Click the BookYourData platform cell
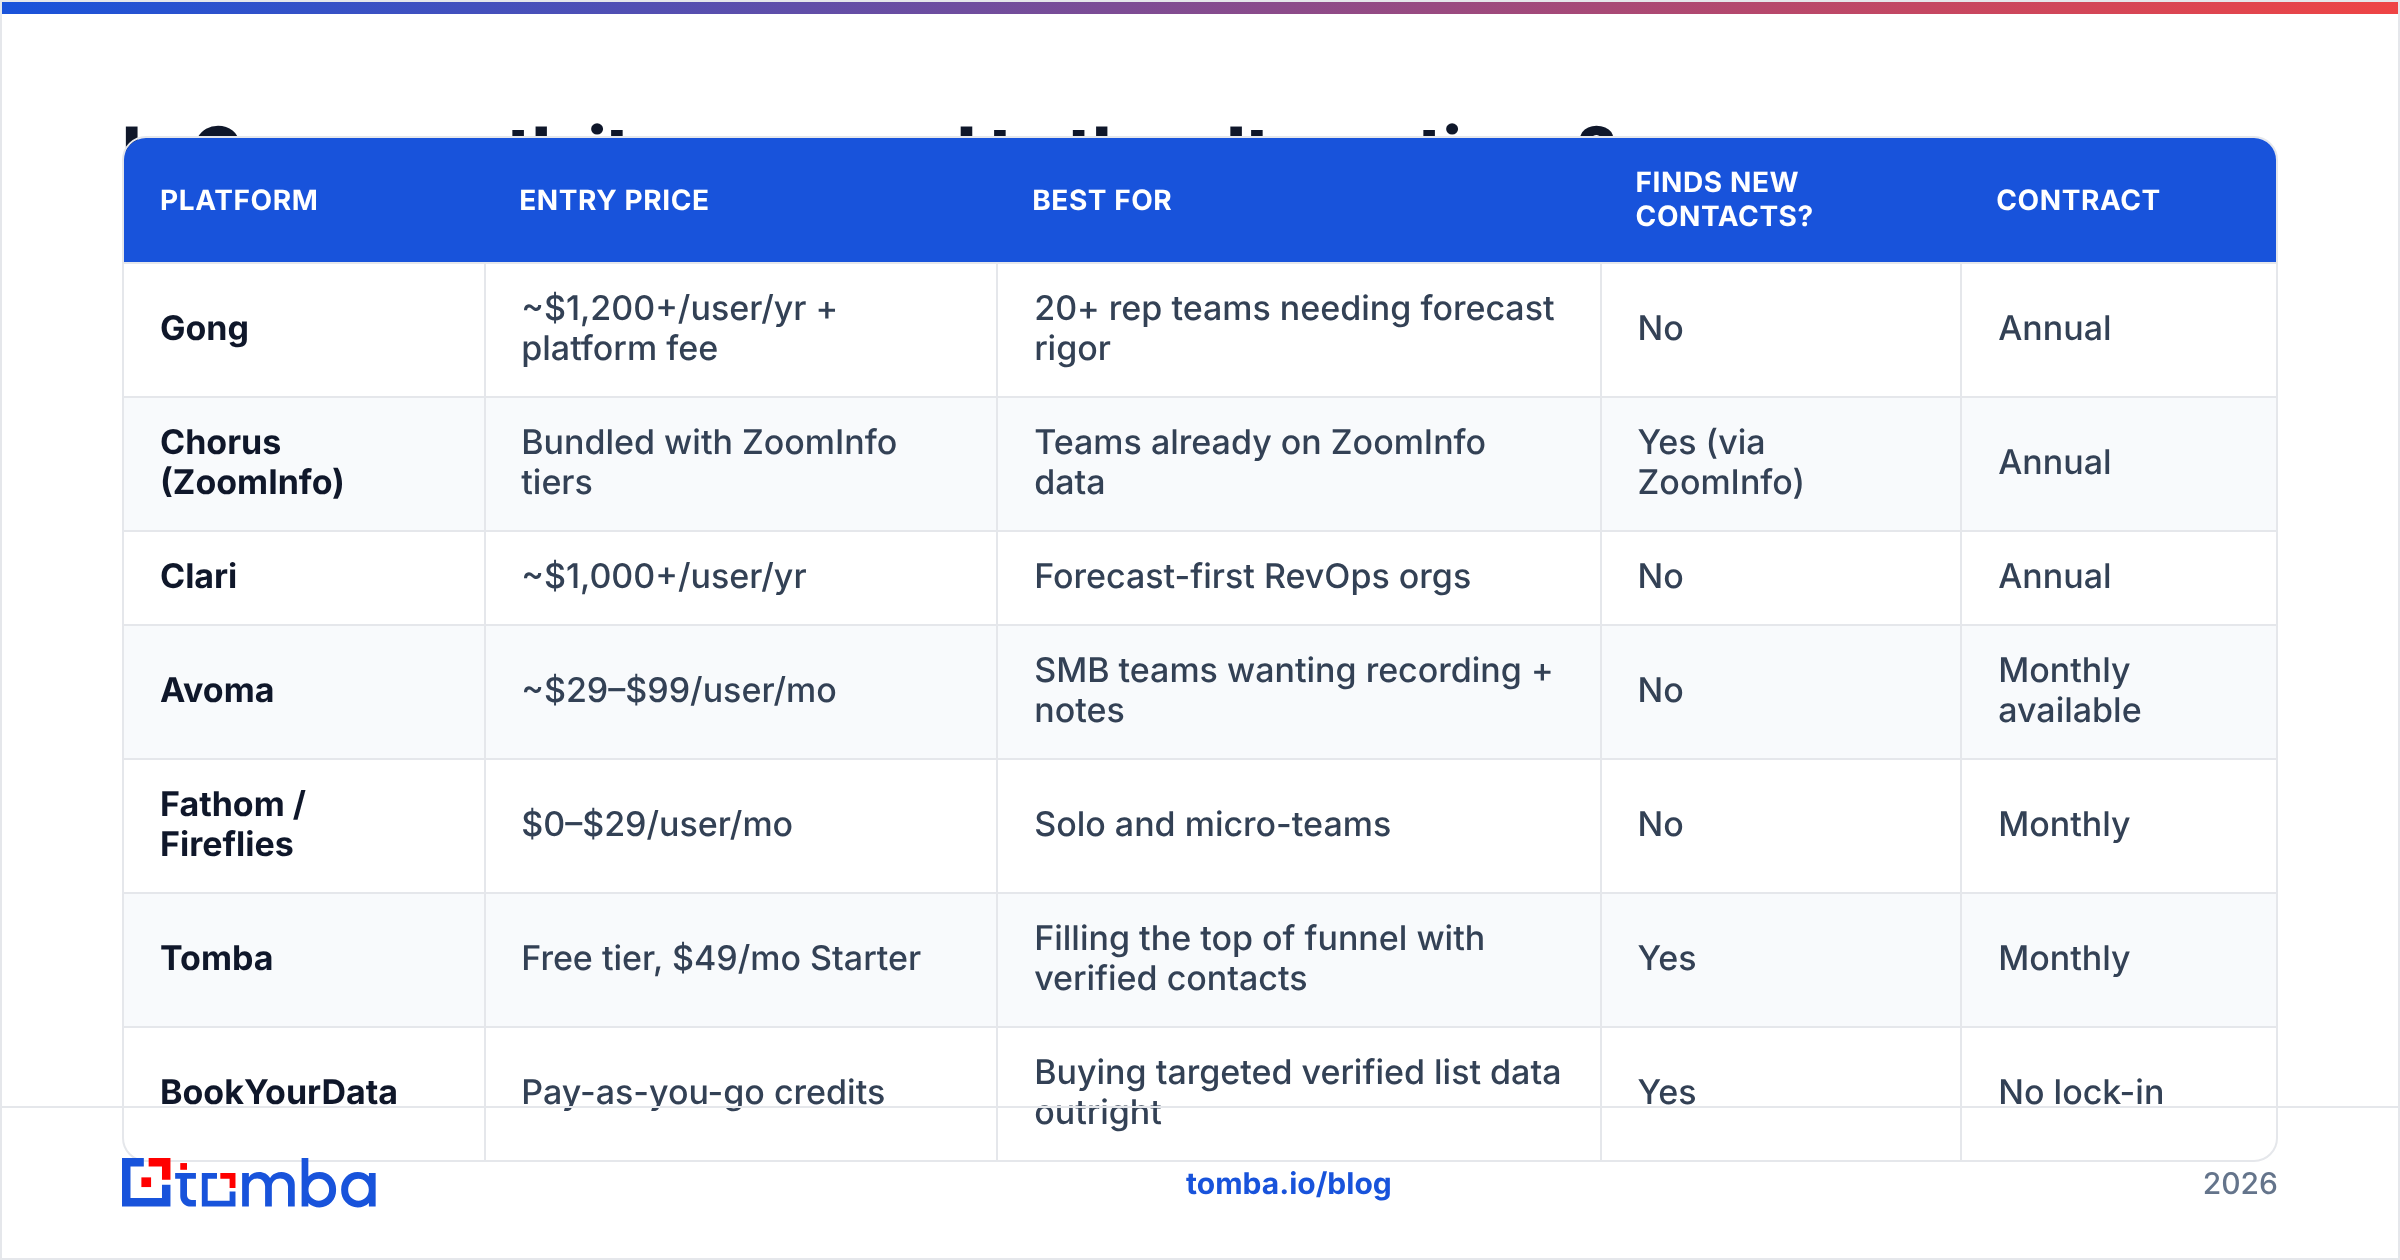 [x=279, y=1092]
